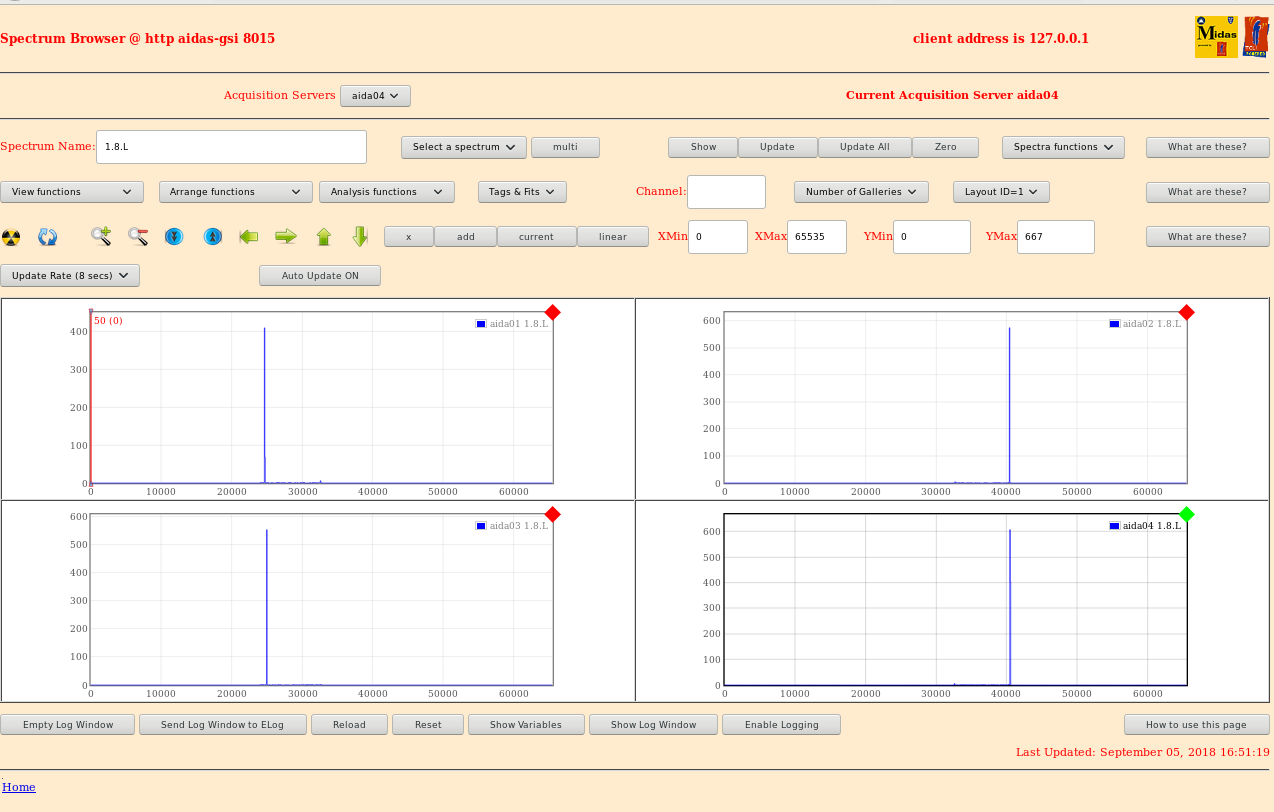Open the Number of Galleries dropdown

[x=861, y=192]
